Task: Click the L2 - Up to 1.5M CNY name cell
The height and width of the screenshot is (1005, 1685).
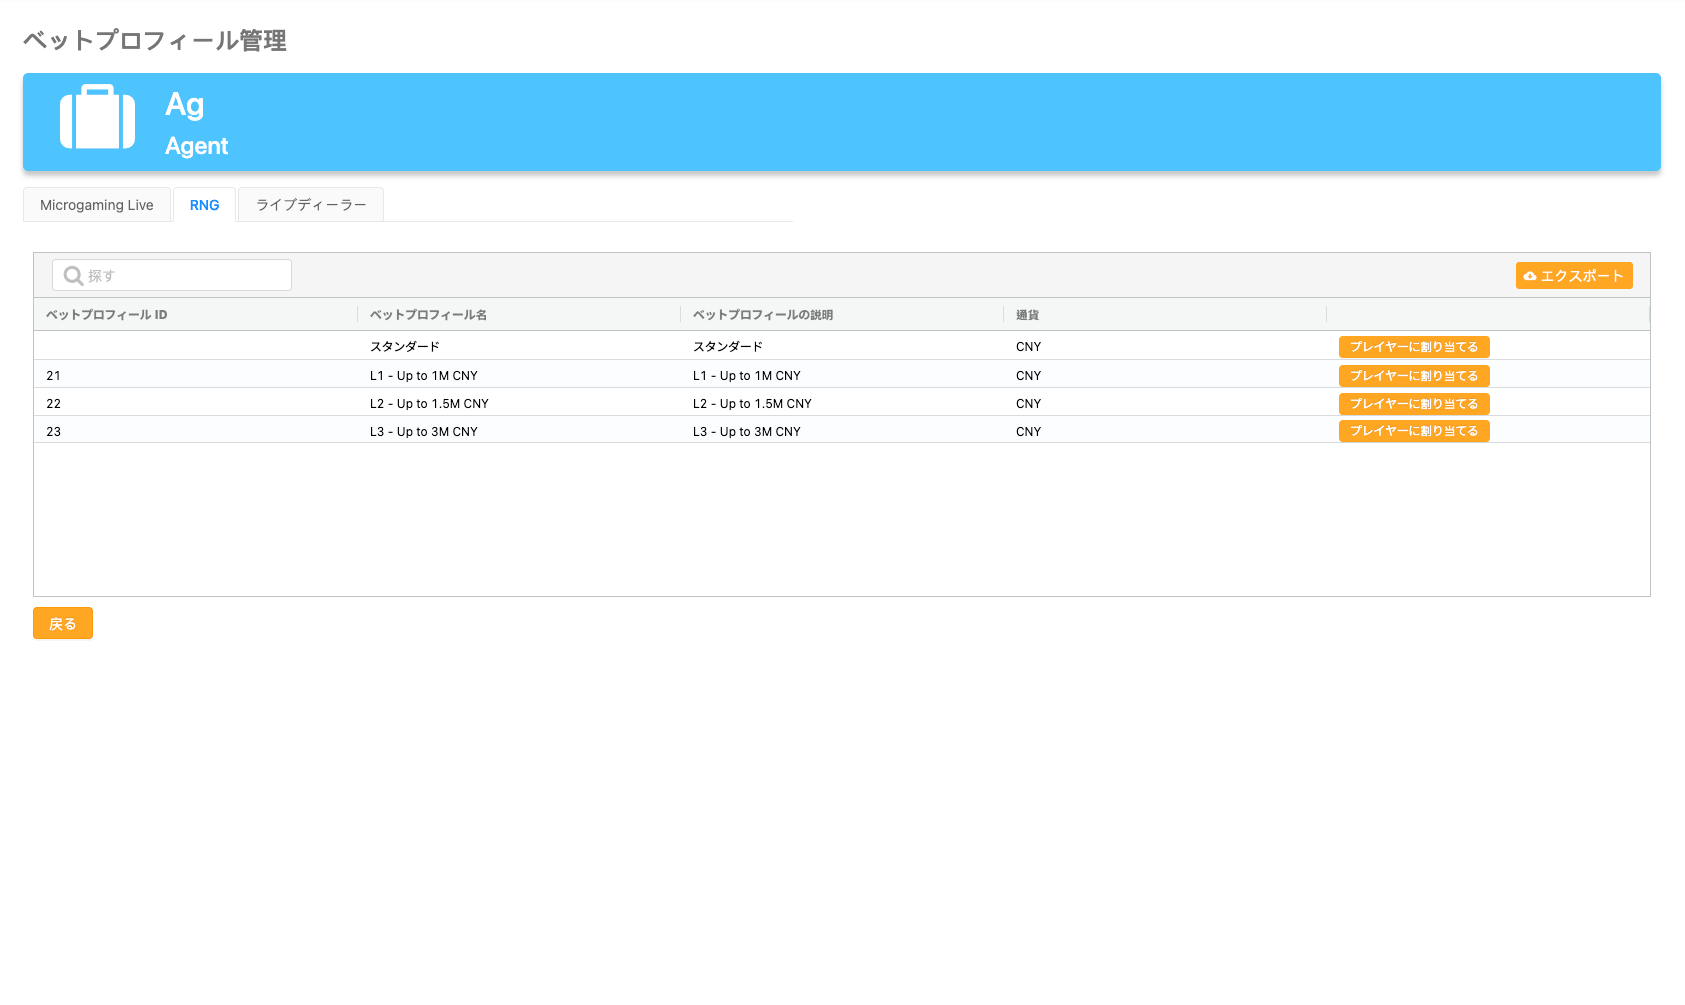Action: pyautogui.click(x=429, y=404)
